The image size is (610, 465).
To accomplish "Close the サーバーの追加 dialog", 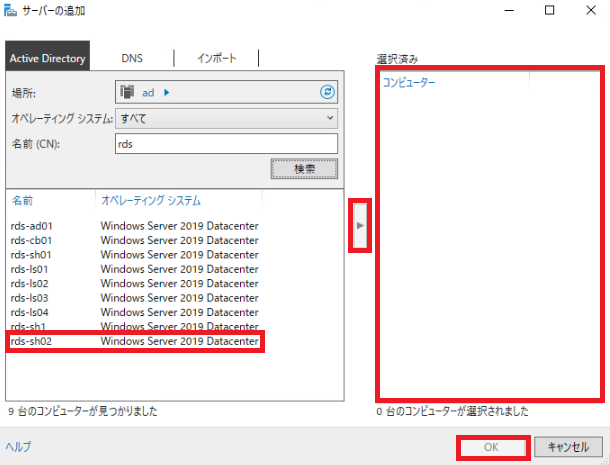I will click(x=591, y=11).
